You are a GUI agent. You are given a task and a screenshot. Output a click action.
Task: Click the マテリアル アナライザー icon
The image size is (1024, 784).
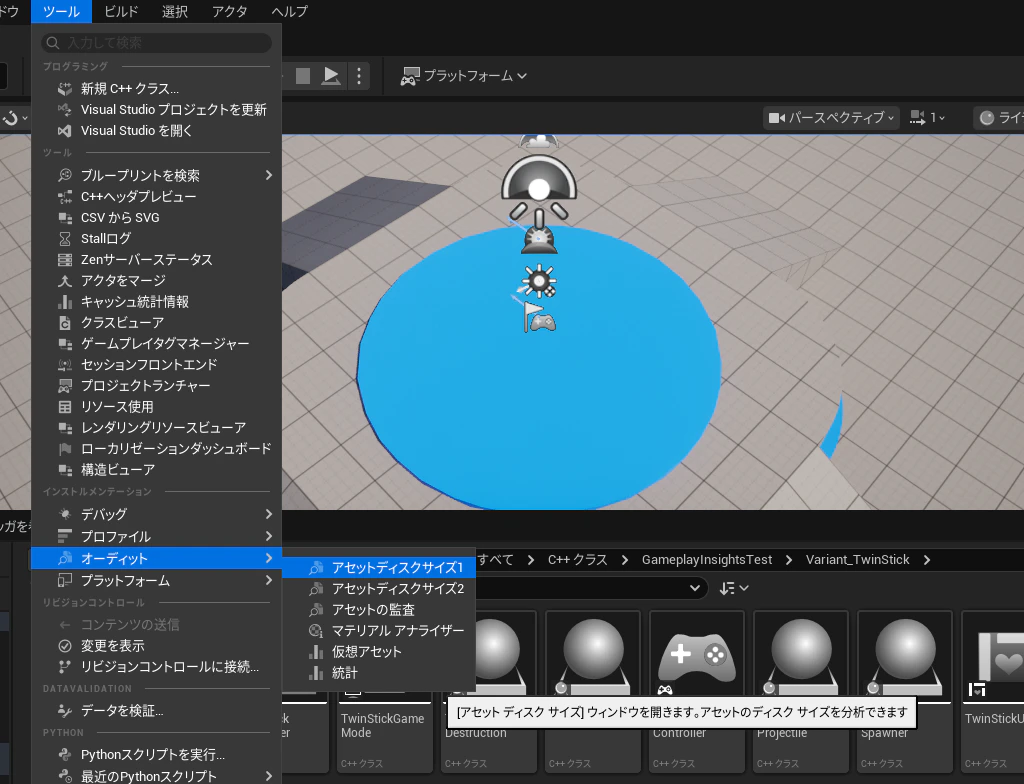316,630
